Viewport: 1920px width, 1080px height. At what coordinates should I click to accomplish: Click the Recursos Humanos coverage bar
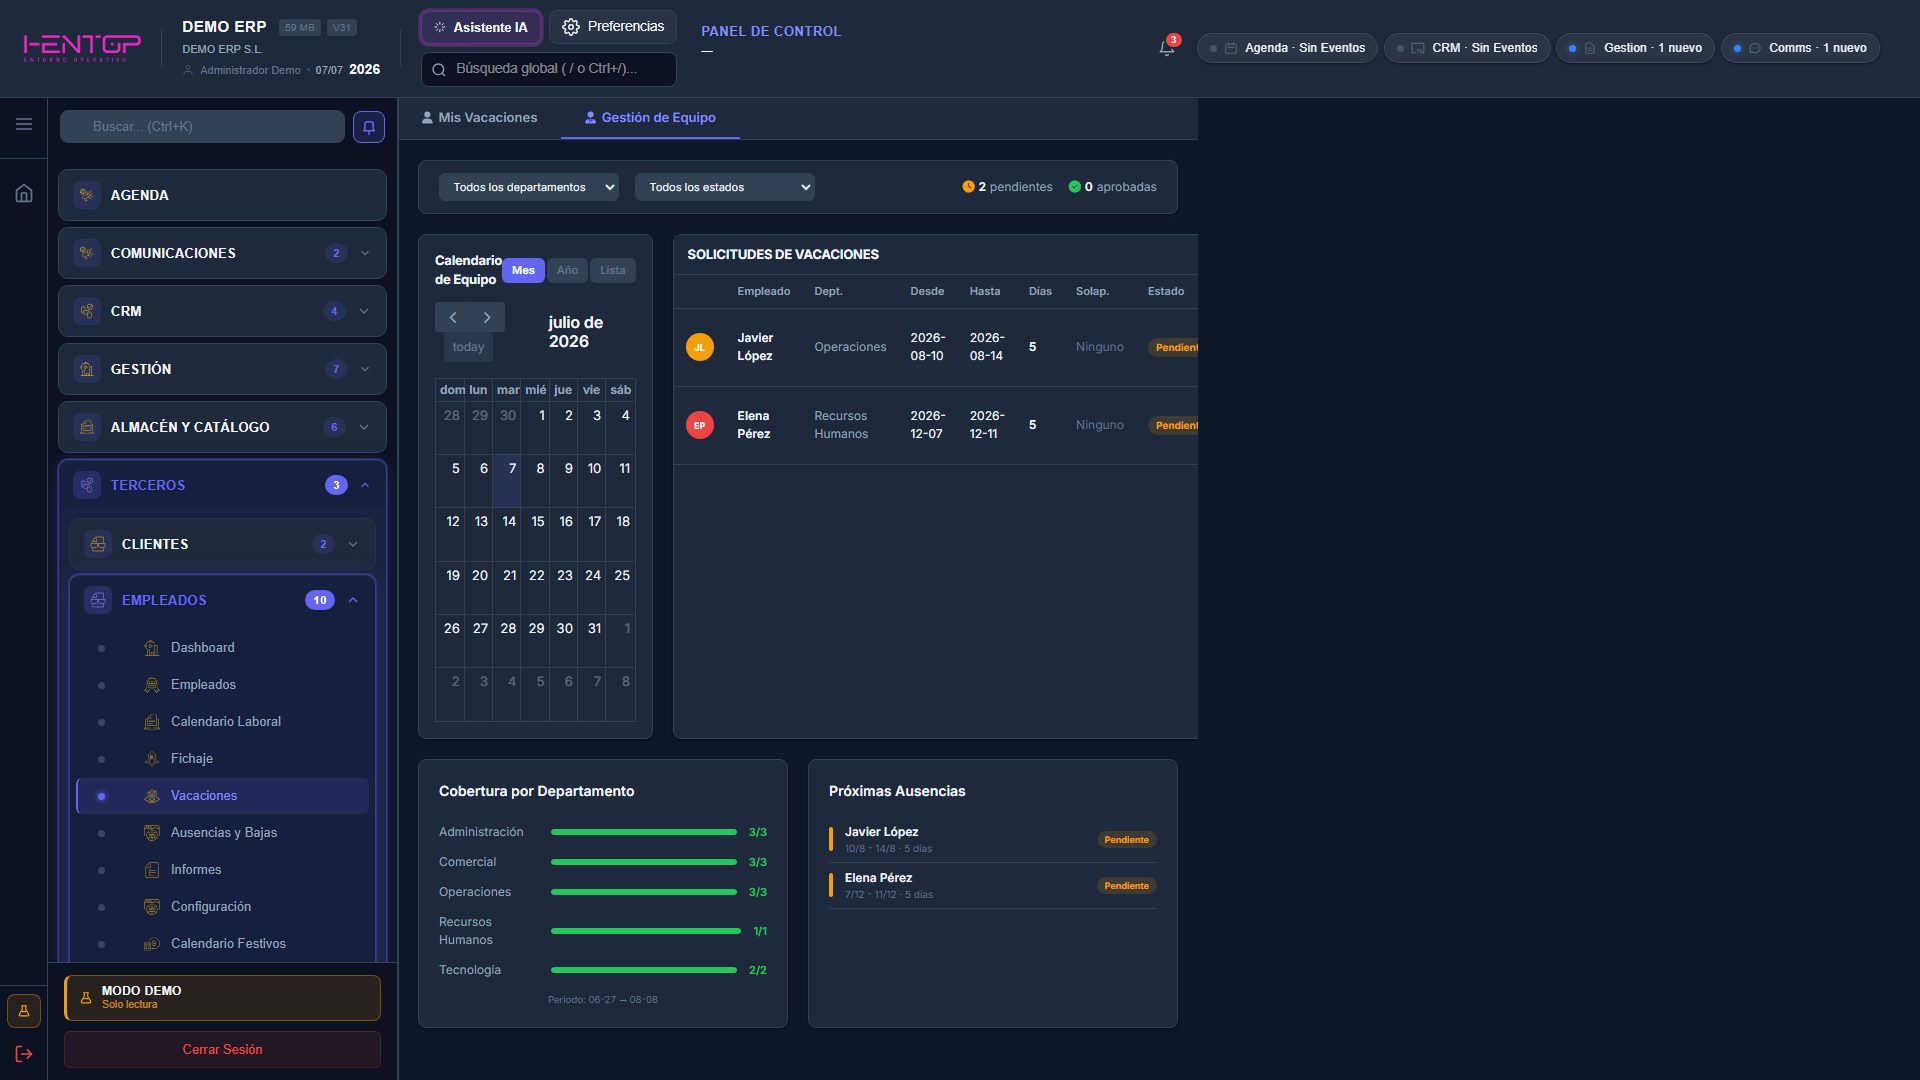click(646, 931)
